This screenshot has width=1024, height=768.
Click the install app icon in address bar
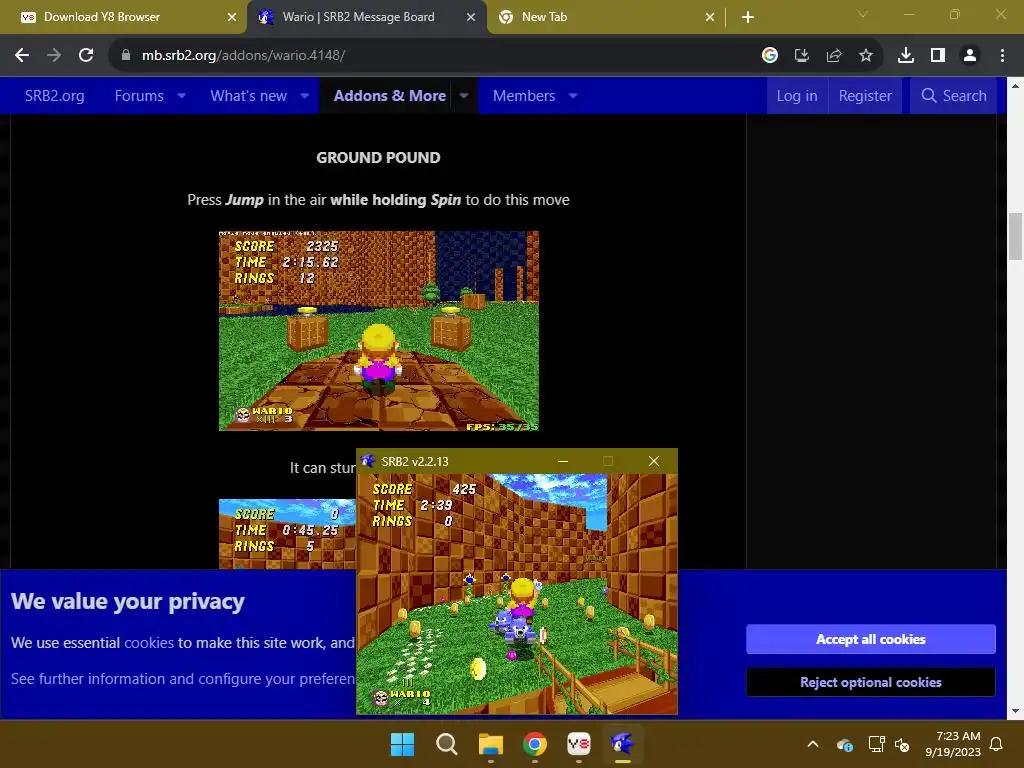tap(801, 56)
